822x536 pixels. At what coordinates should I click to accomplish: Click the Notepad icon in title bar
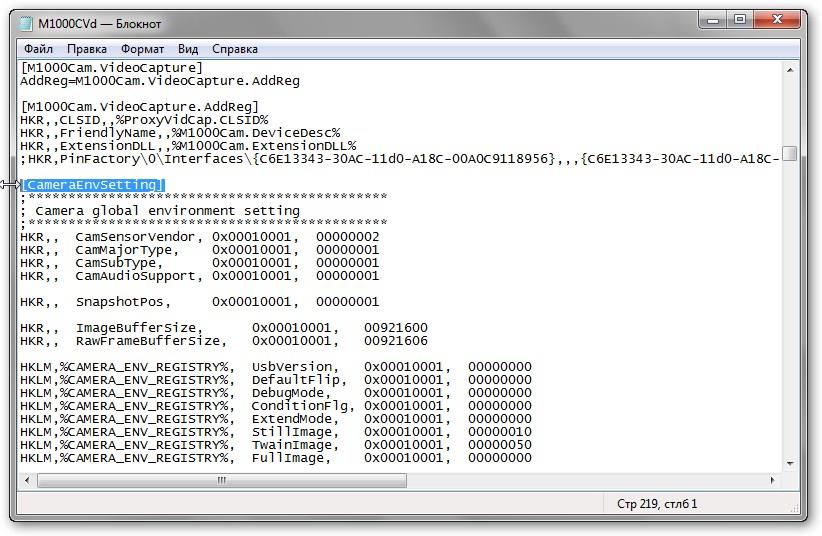(26, 23)
